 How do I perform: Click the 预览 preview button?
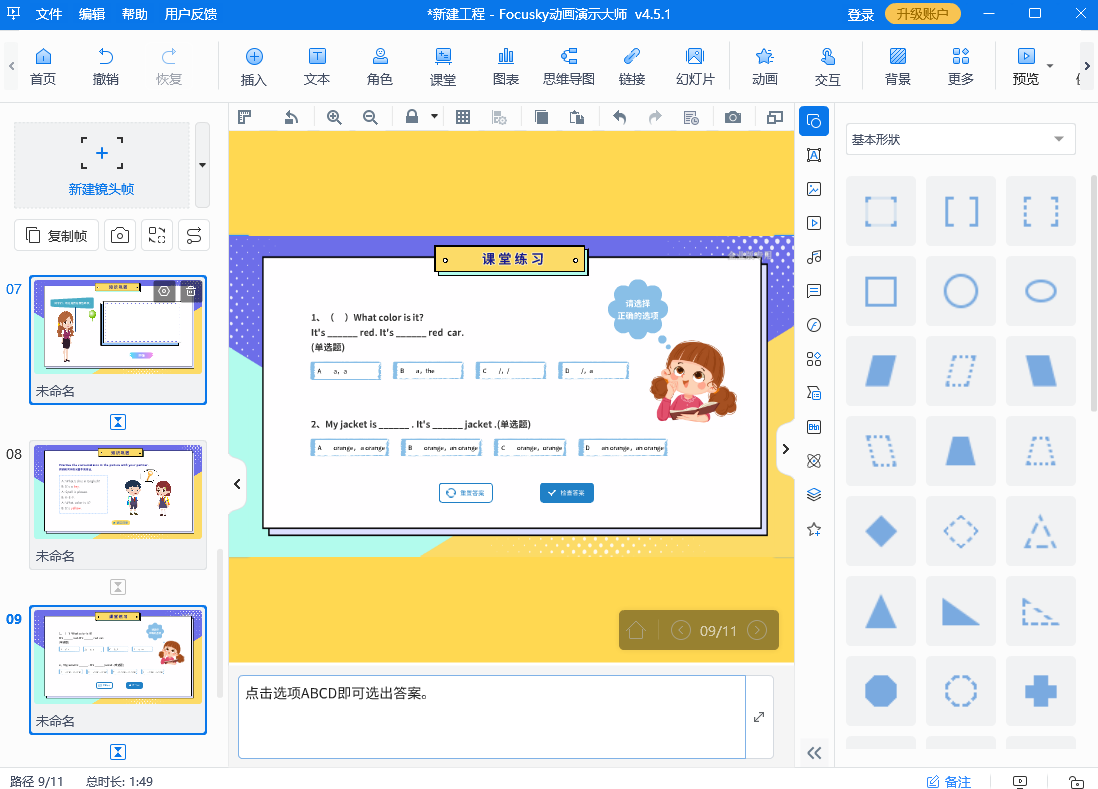point(1026,66)
